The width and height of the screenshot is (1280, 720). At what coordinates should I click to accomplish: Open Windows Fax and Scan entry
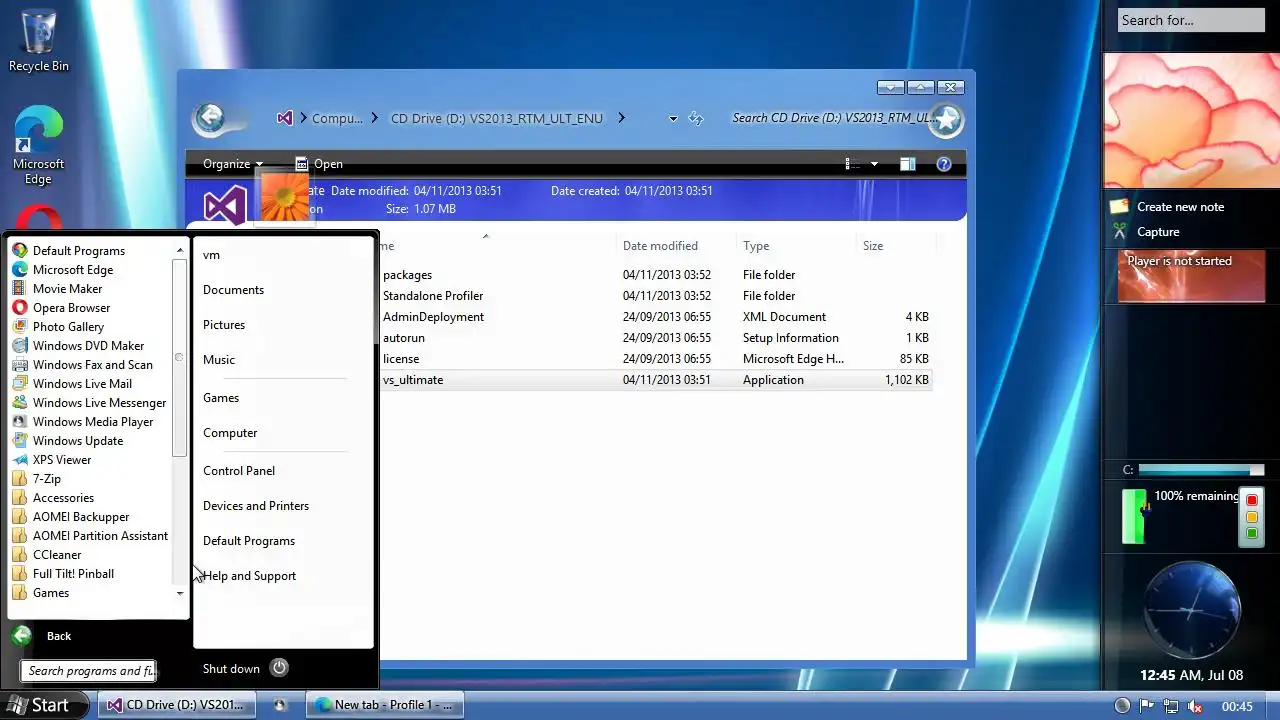pos(92,364)
